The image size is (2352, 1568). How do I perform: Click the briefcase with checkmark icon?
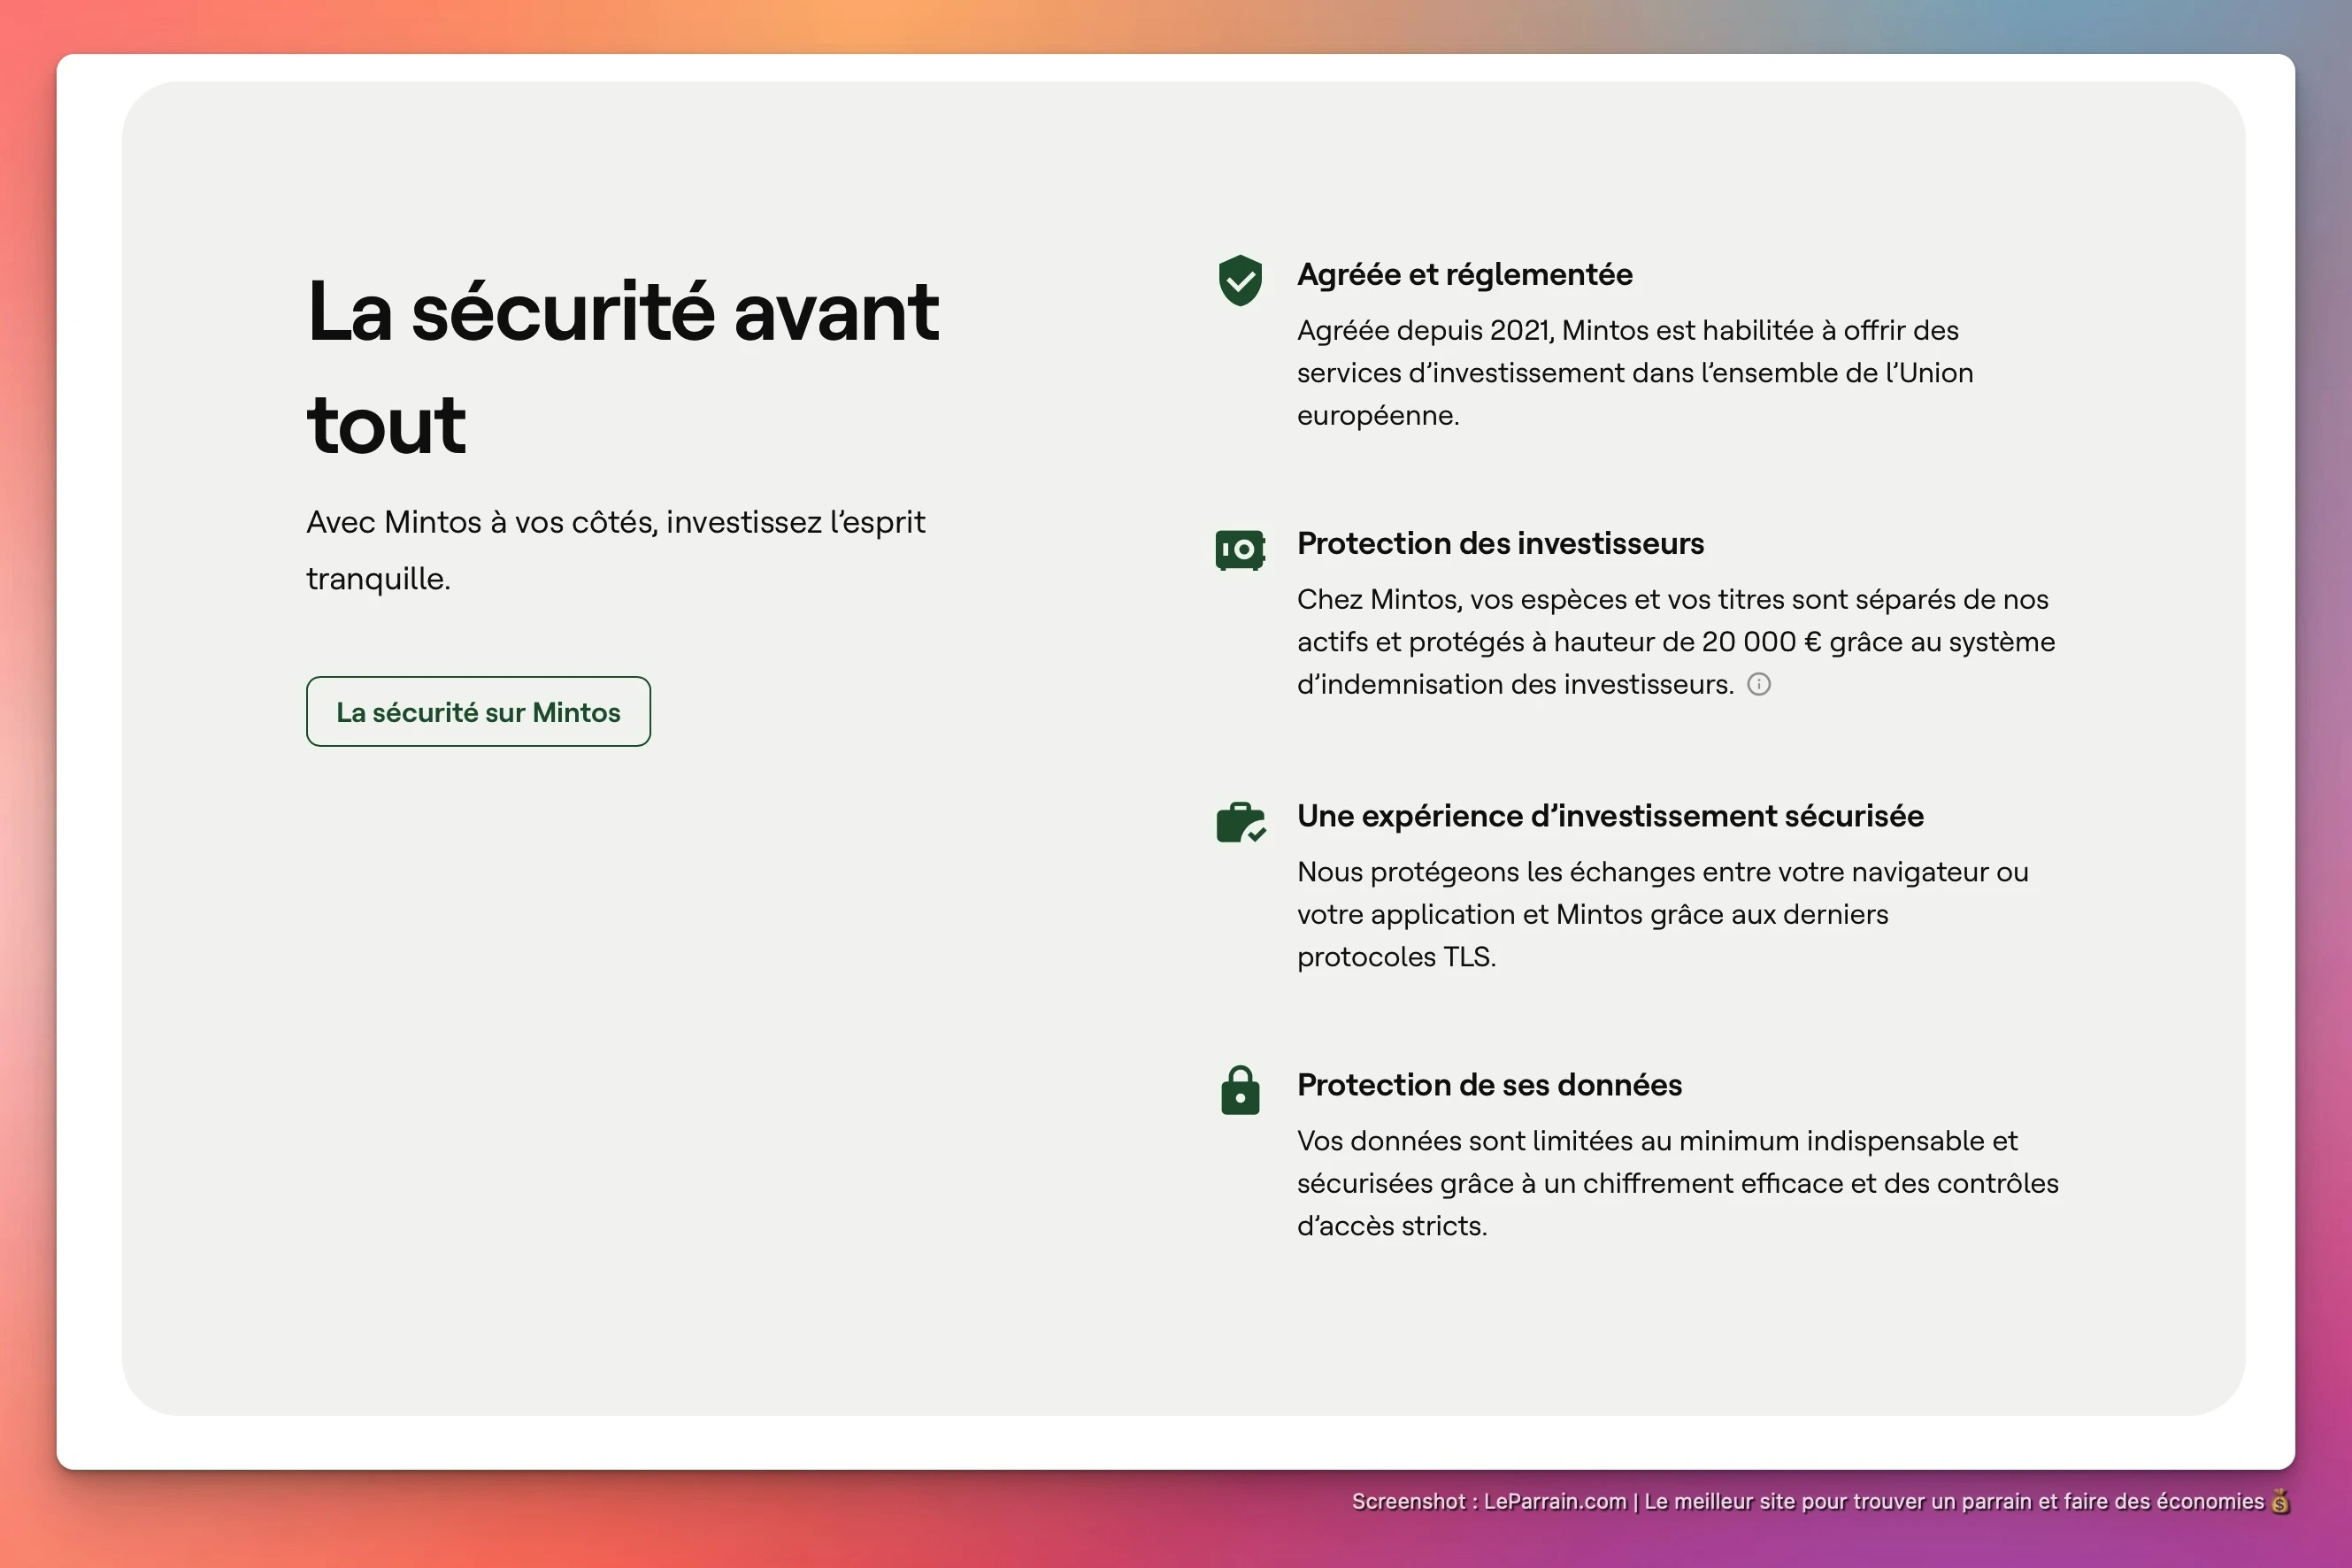1241,823
